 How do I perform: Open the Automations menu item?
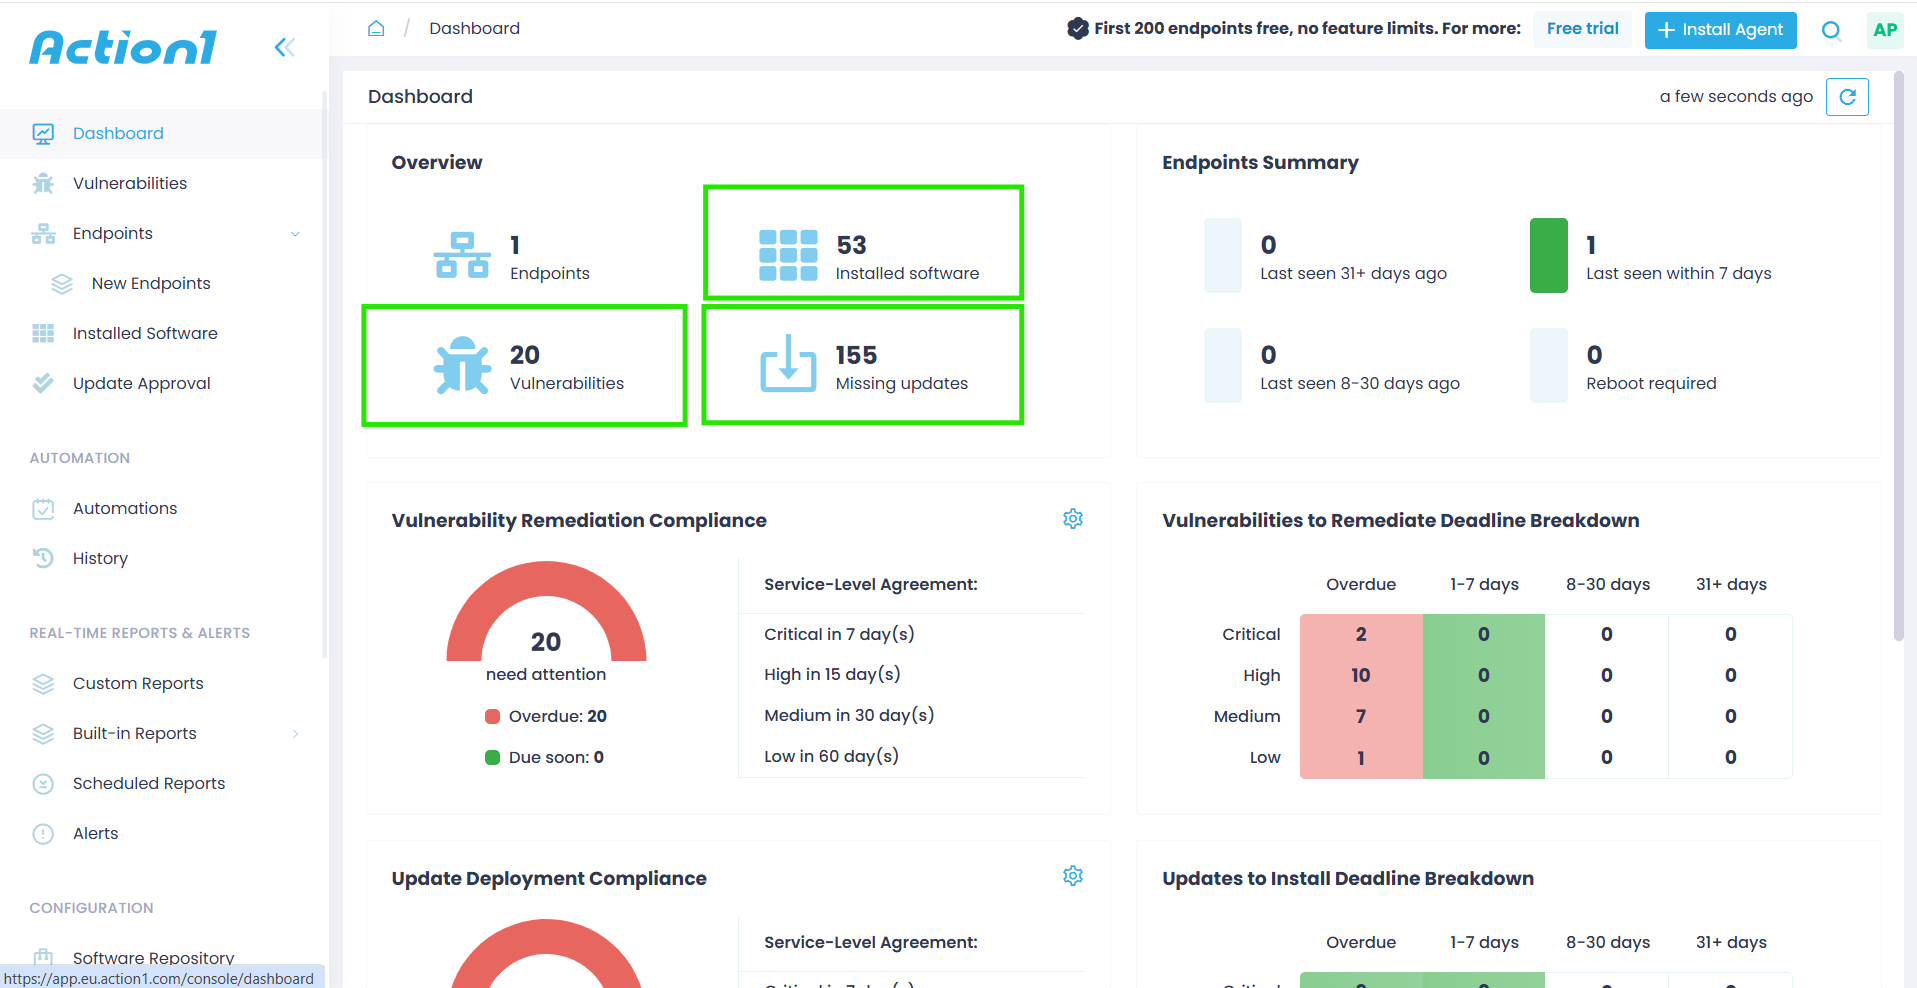click(124, 508)
